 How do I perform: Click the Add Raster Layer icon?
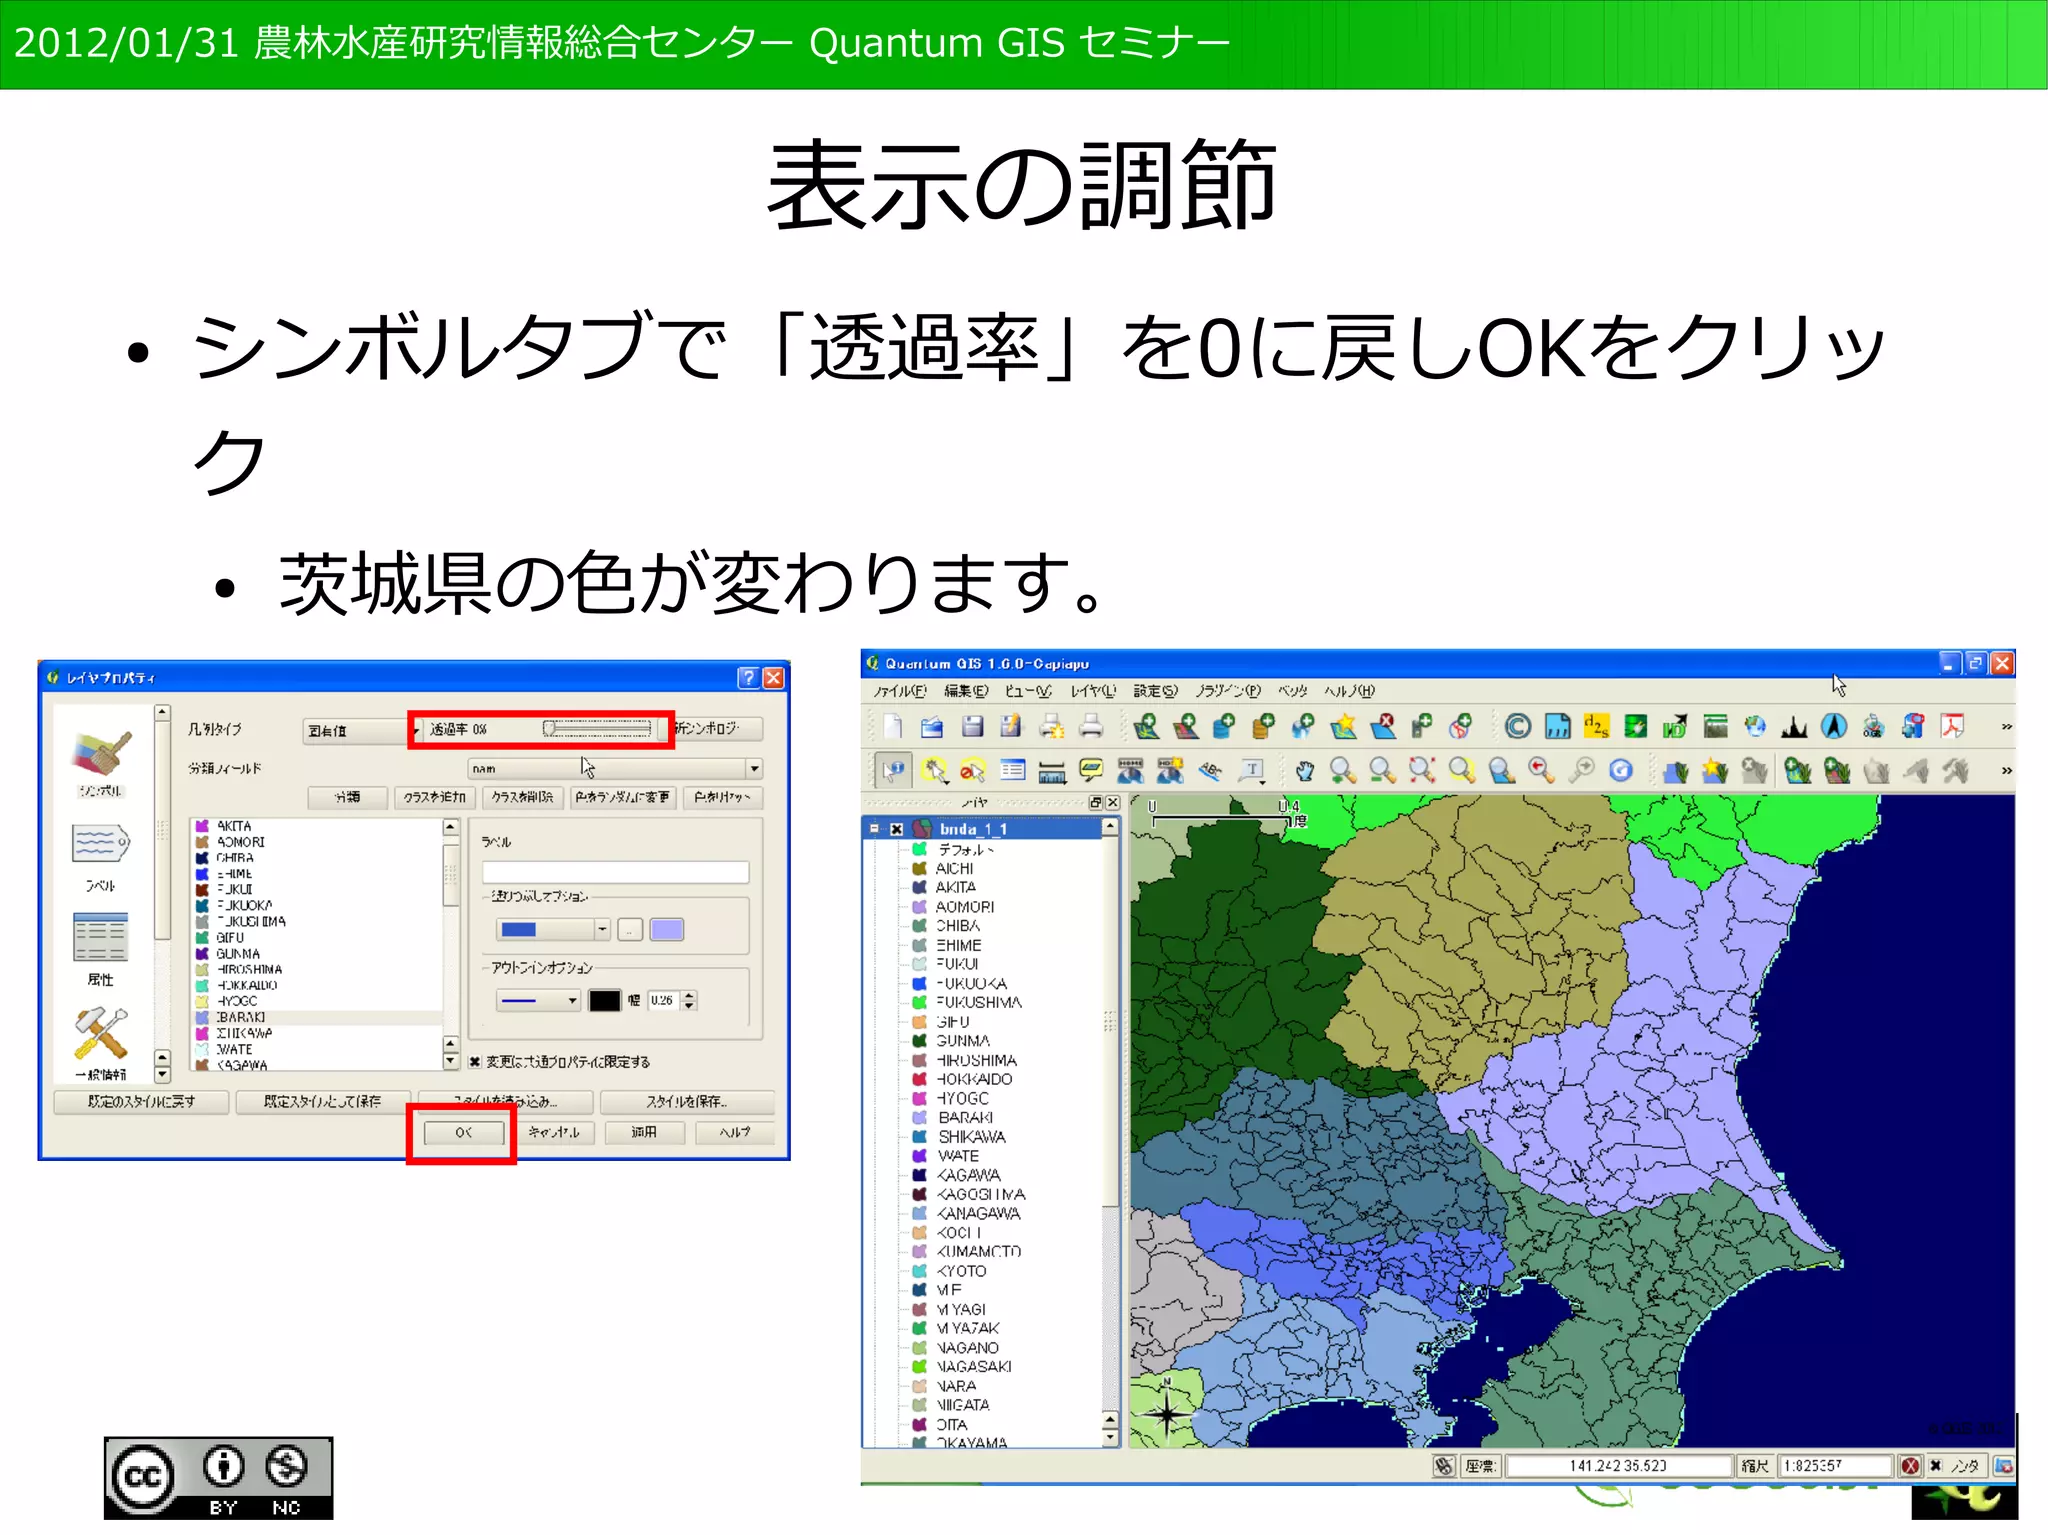pyautogui.click(x=1186, y=727)
